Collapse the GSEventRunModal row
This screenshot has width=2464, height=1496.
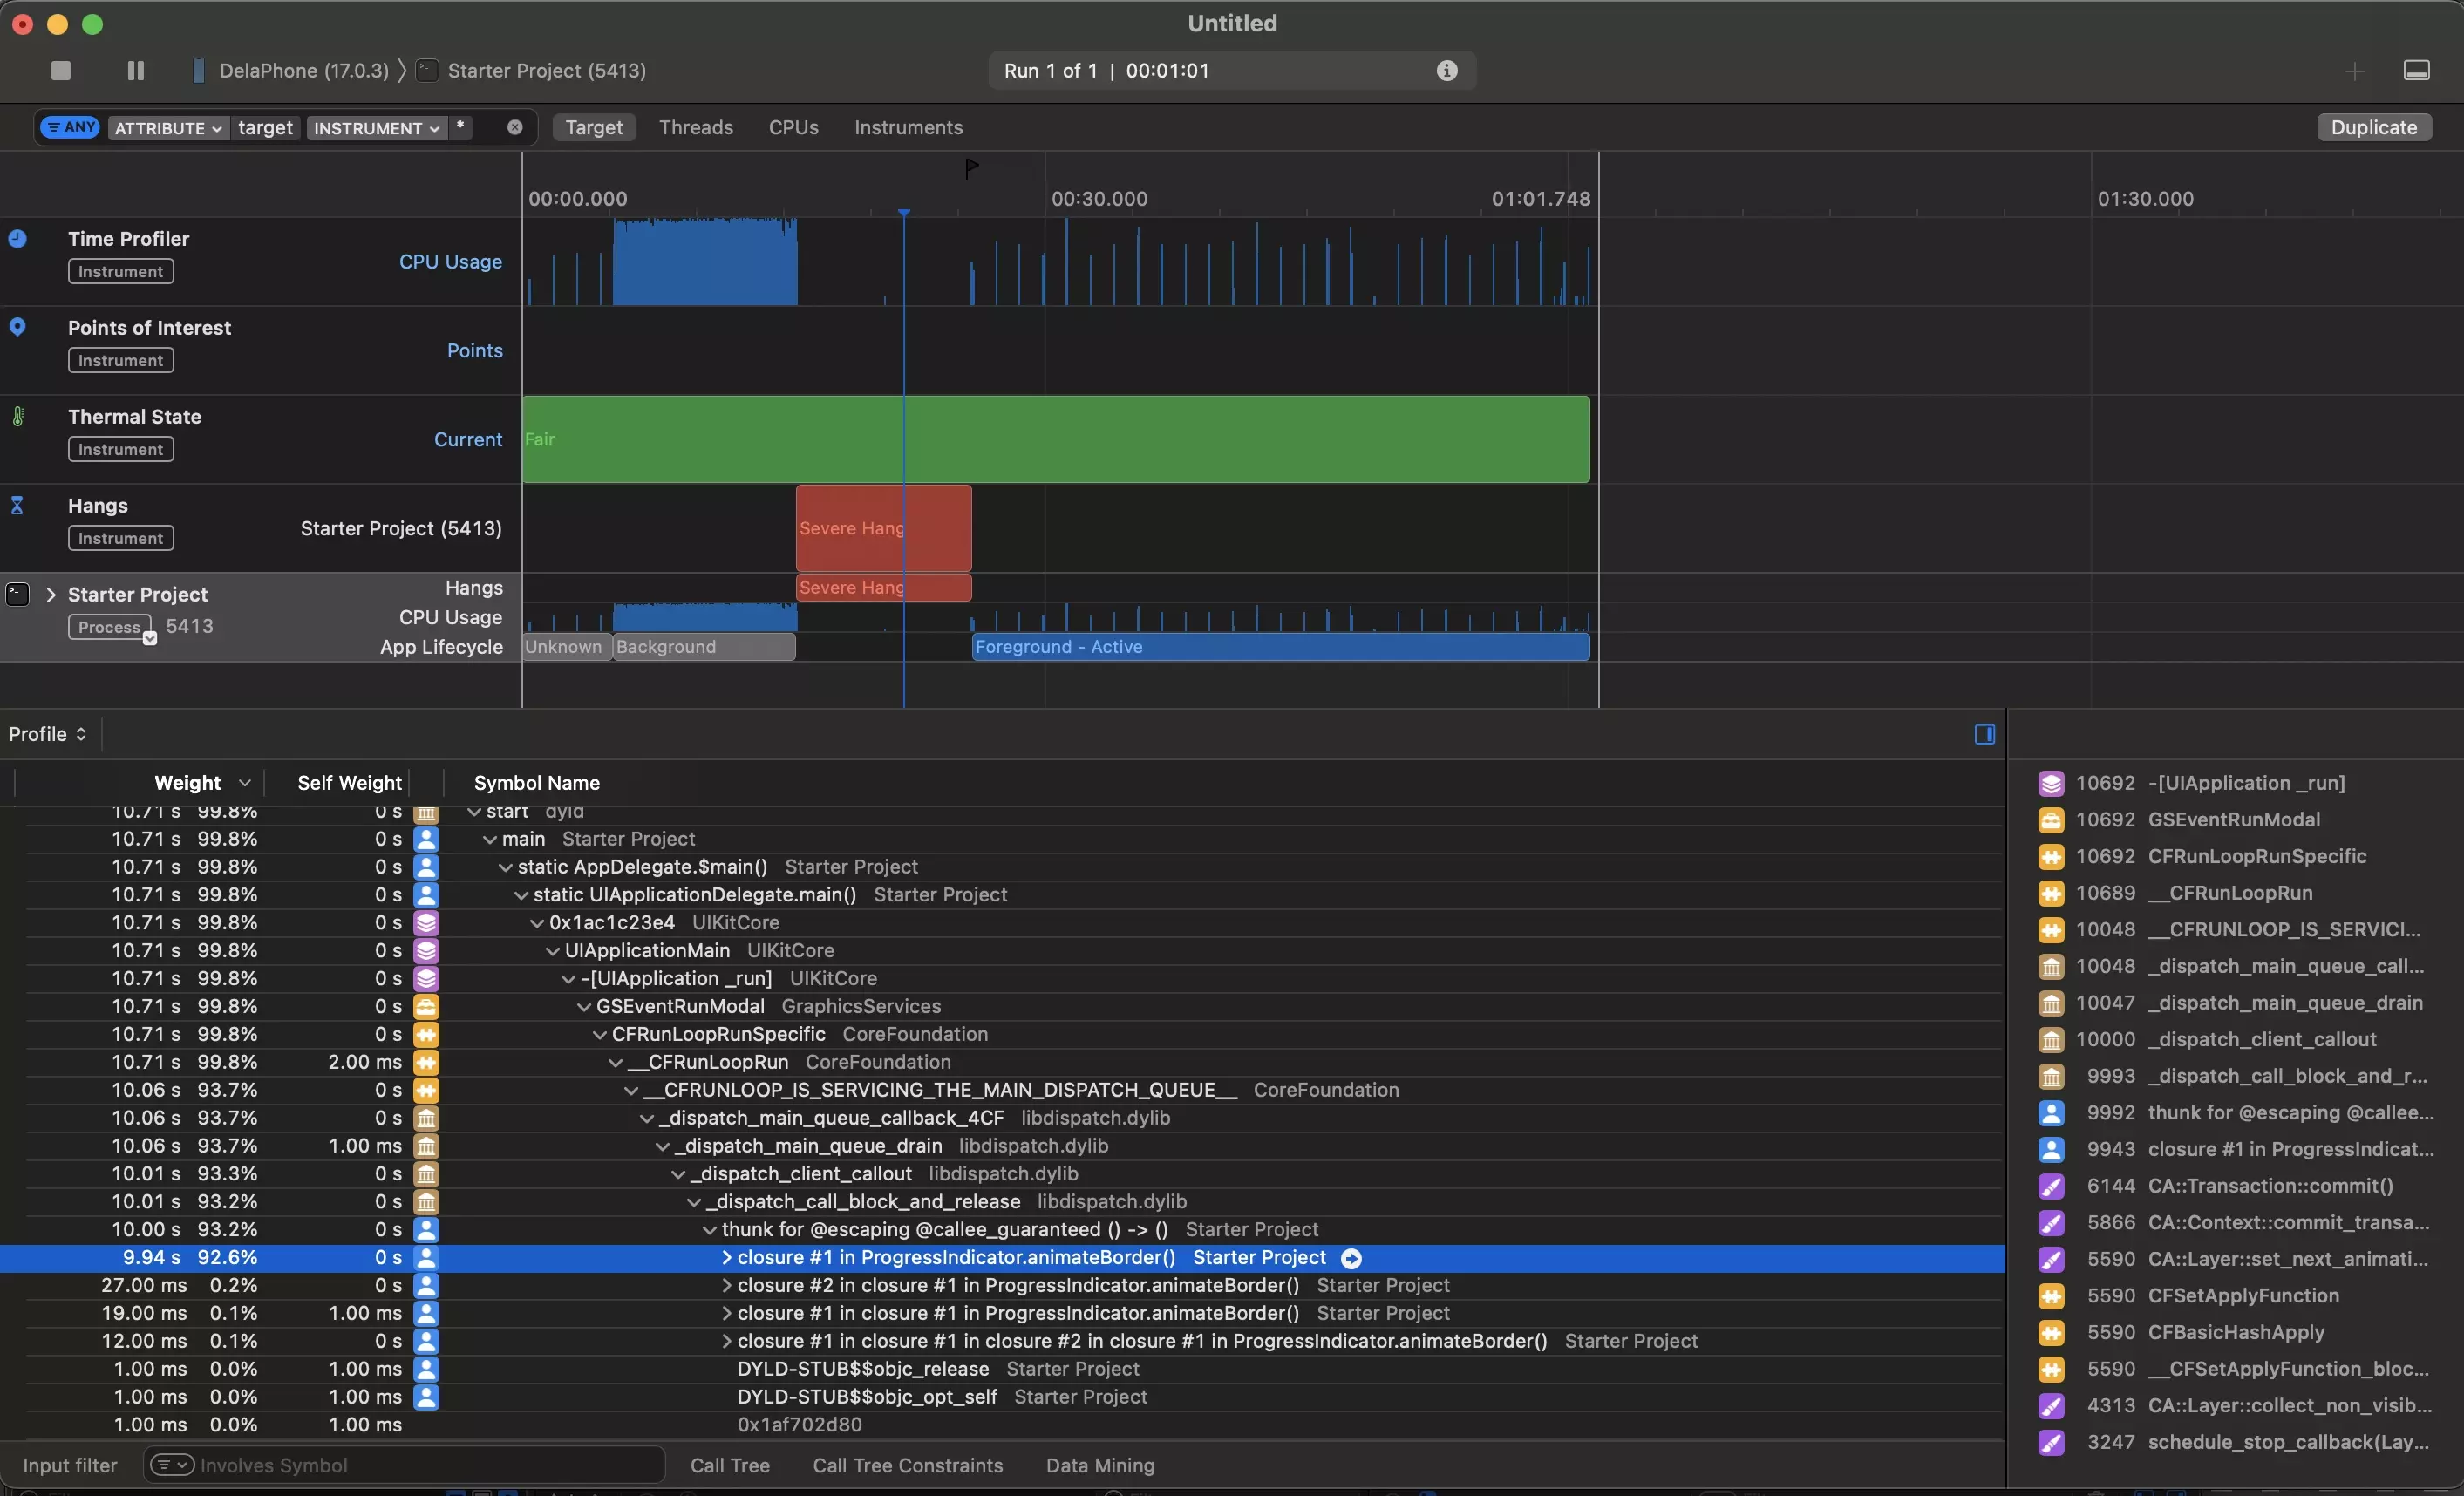click(584, 1007)
